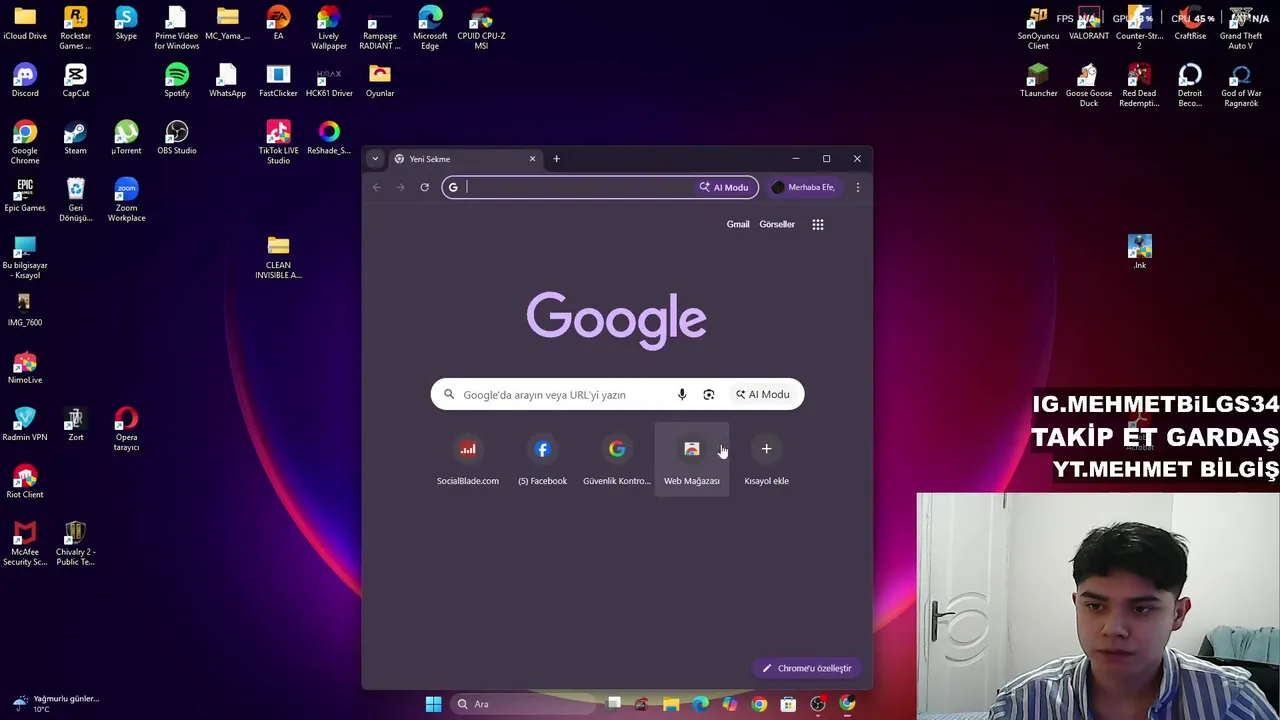Reload the page in Chrome
The image size is (1280, 720).
(424, 187)
